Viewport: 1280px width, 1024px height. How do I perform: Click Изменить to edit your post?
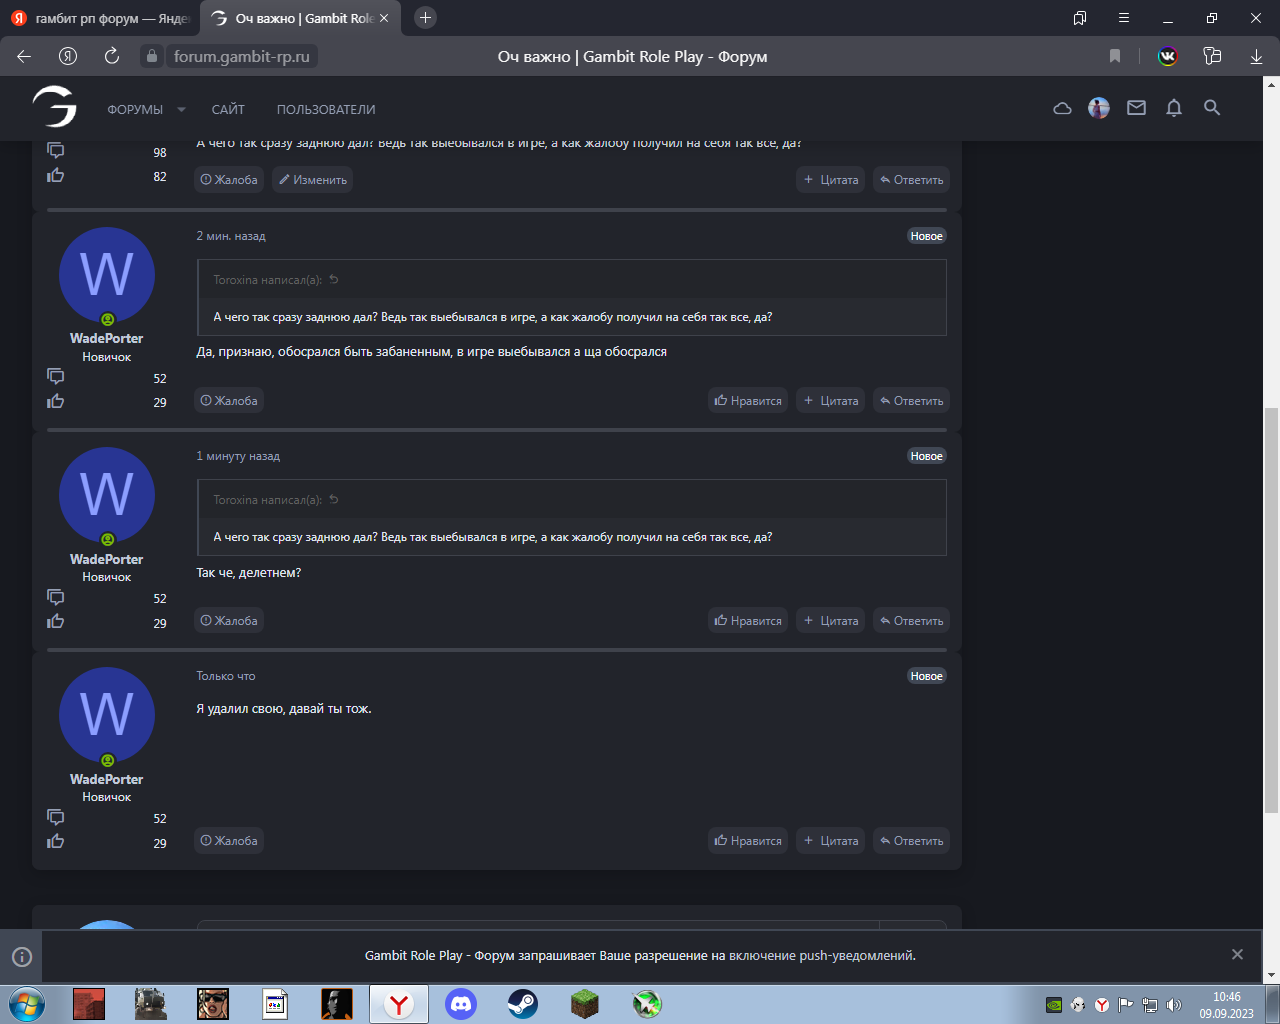click(x=312, y=180)
